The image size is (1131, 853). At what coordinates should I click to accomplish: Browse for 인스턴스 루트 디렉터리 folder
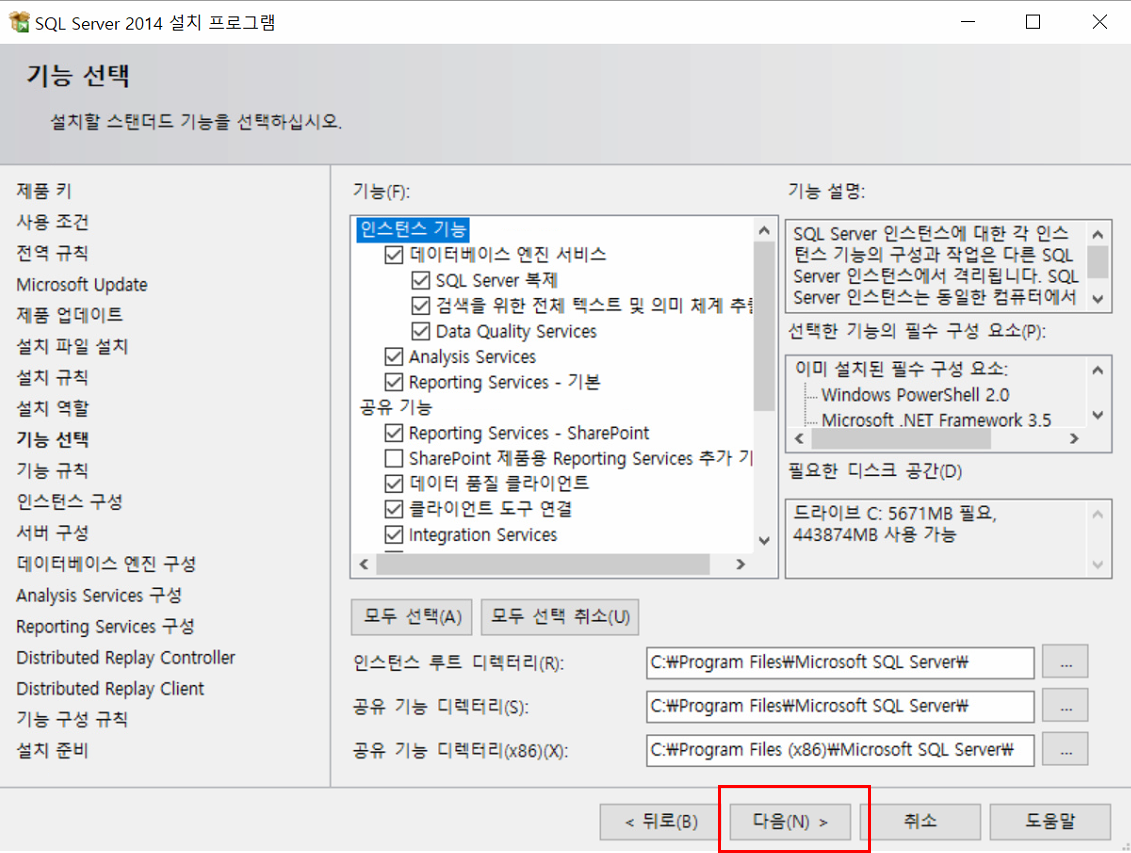pyautogui.click(x=1065, y=663)
